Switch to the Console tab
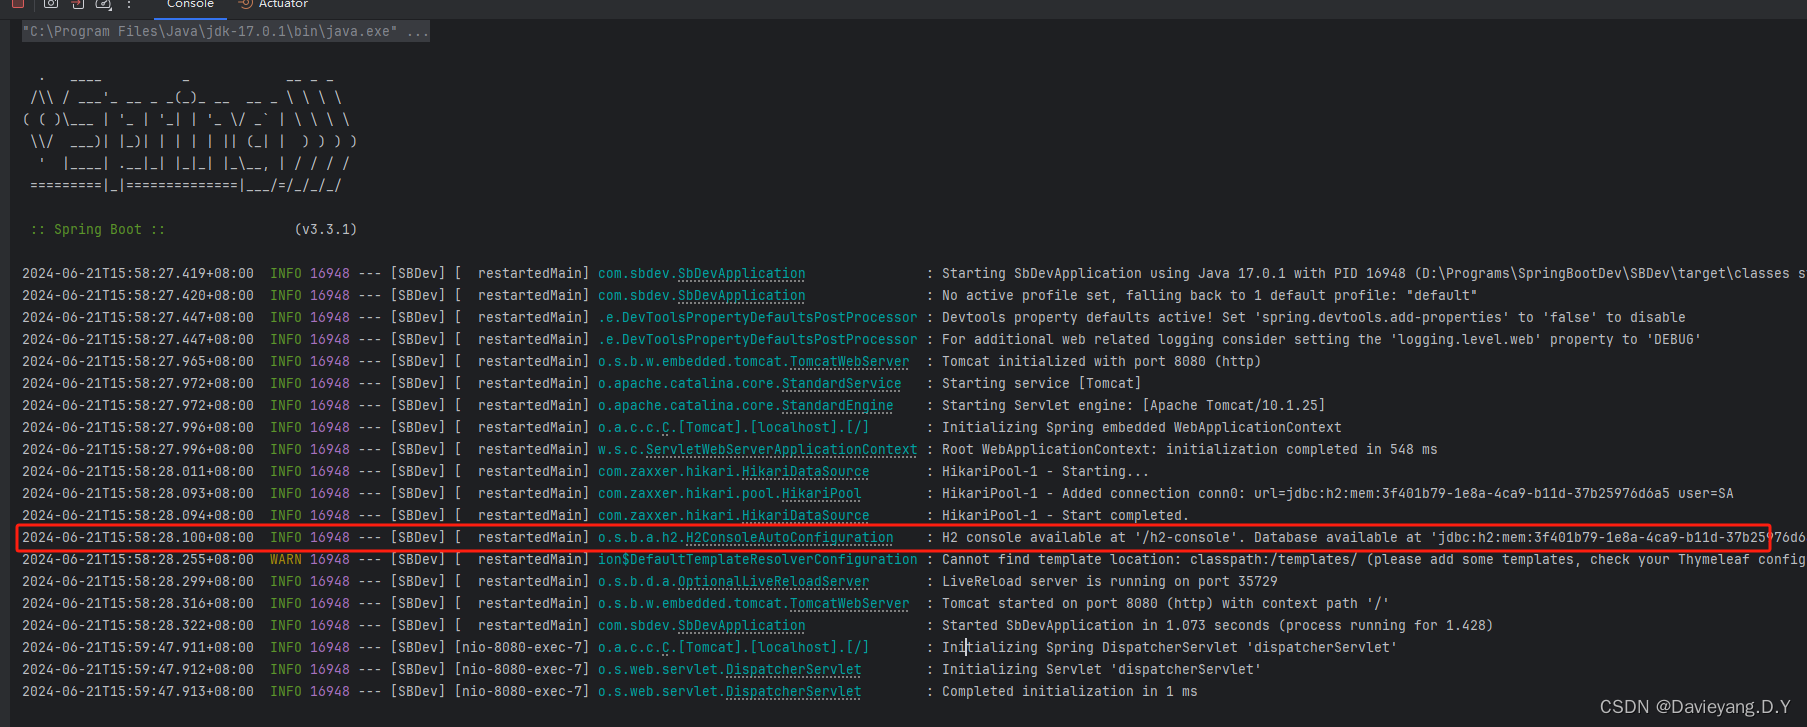 [x=190, y=4]
